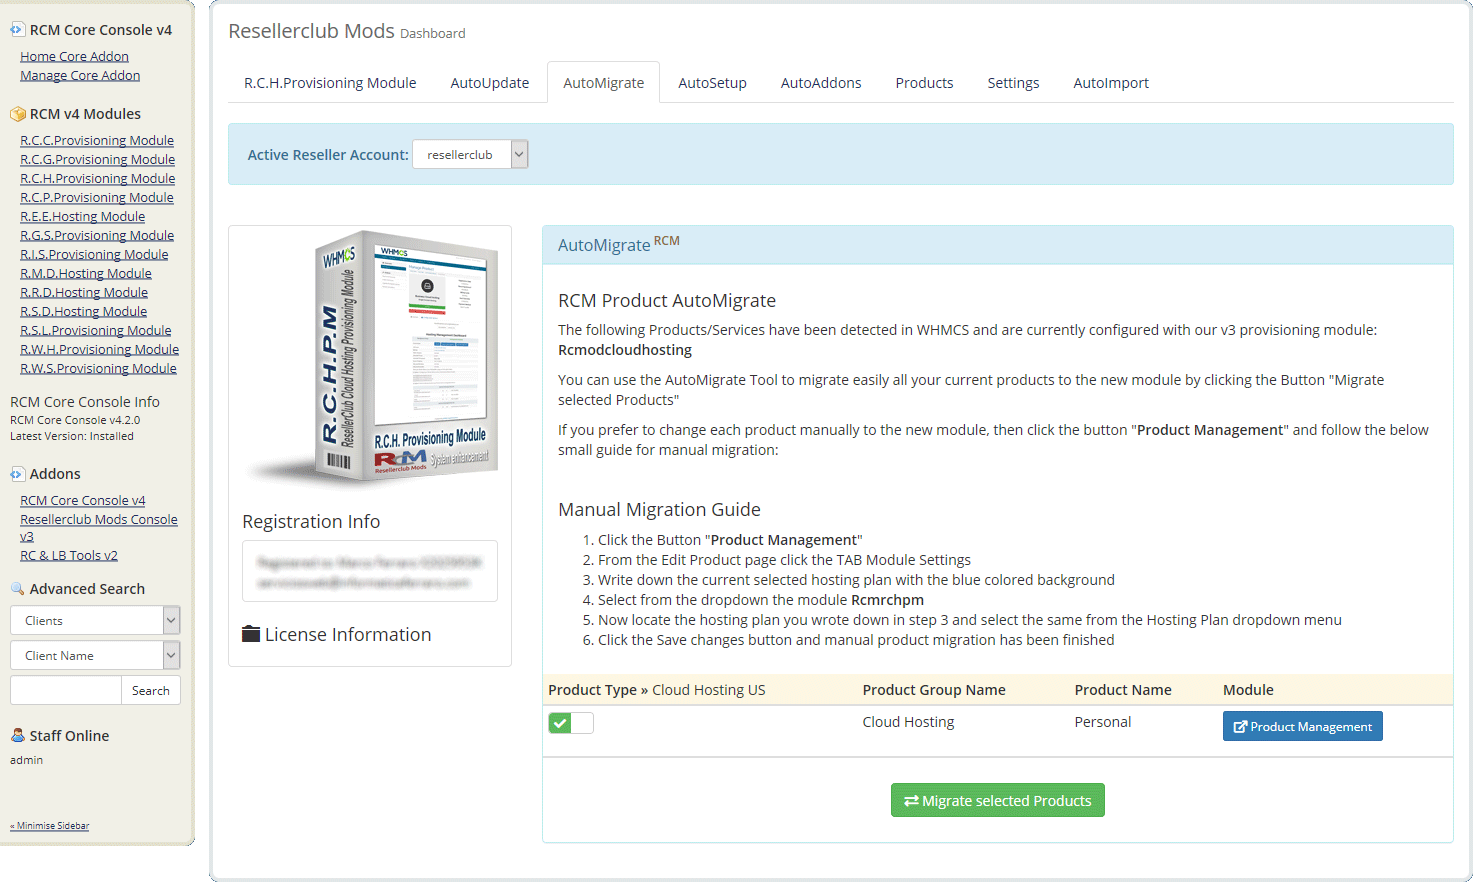Select the AutoMigrate tab

[603, 83]
